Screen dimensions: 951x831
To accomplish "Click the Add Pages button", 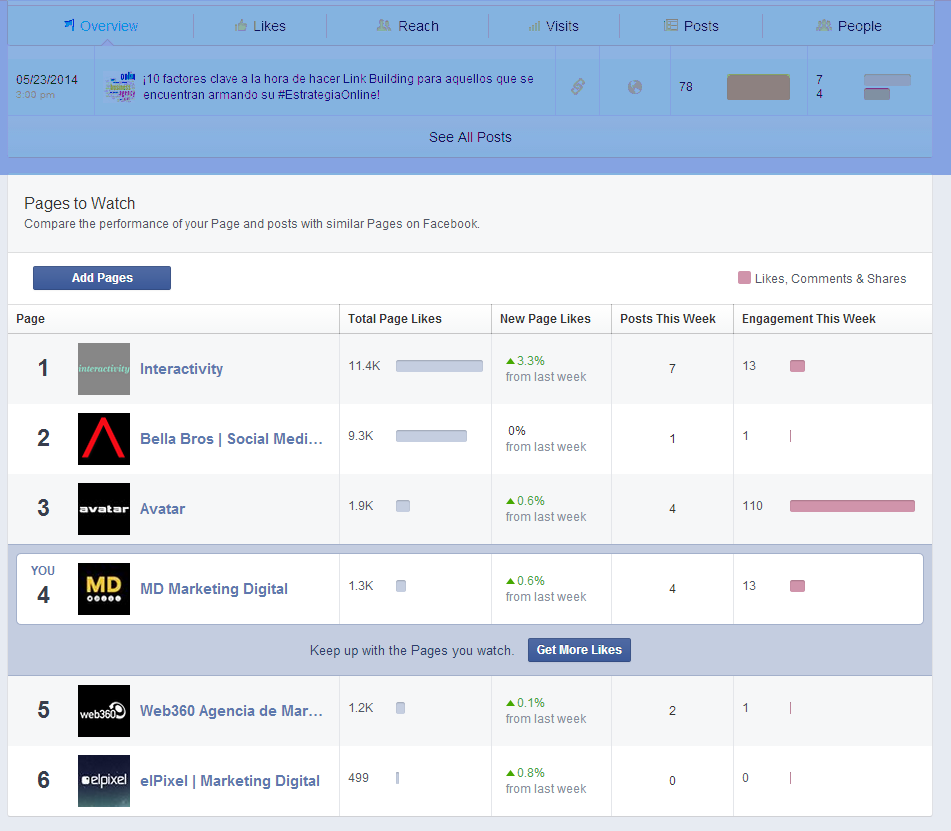I will coord(102,278).
